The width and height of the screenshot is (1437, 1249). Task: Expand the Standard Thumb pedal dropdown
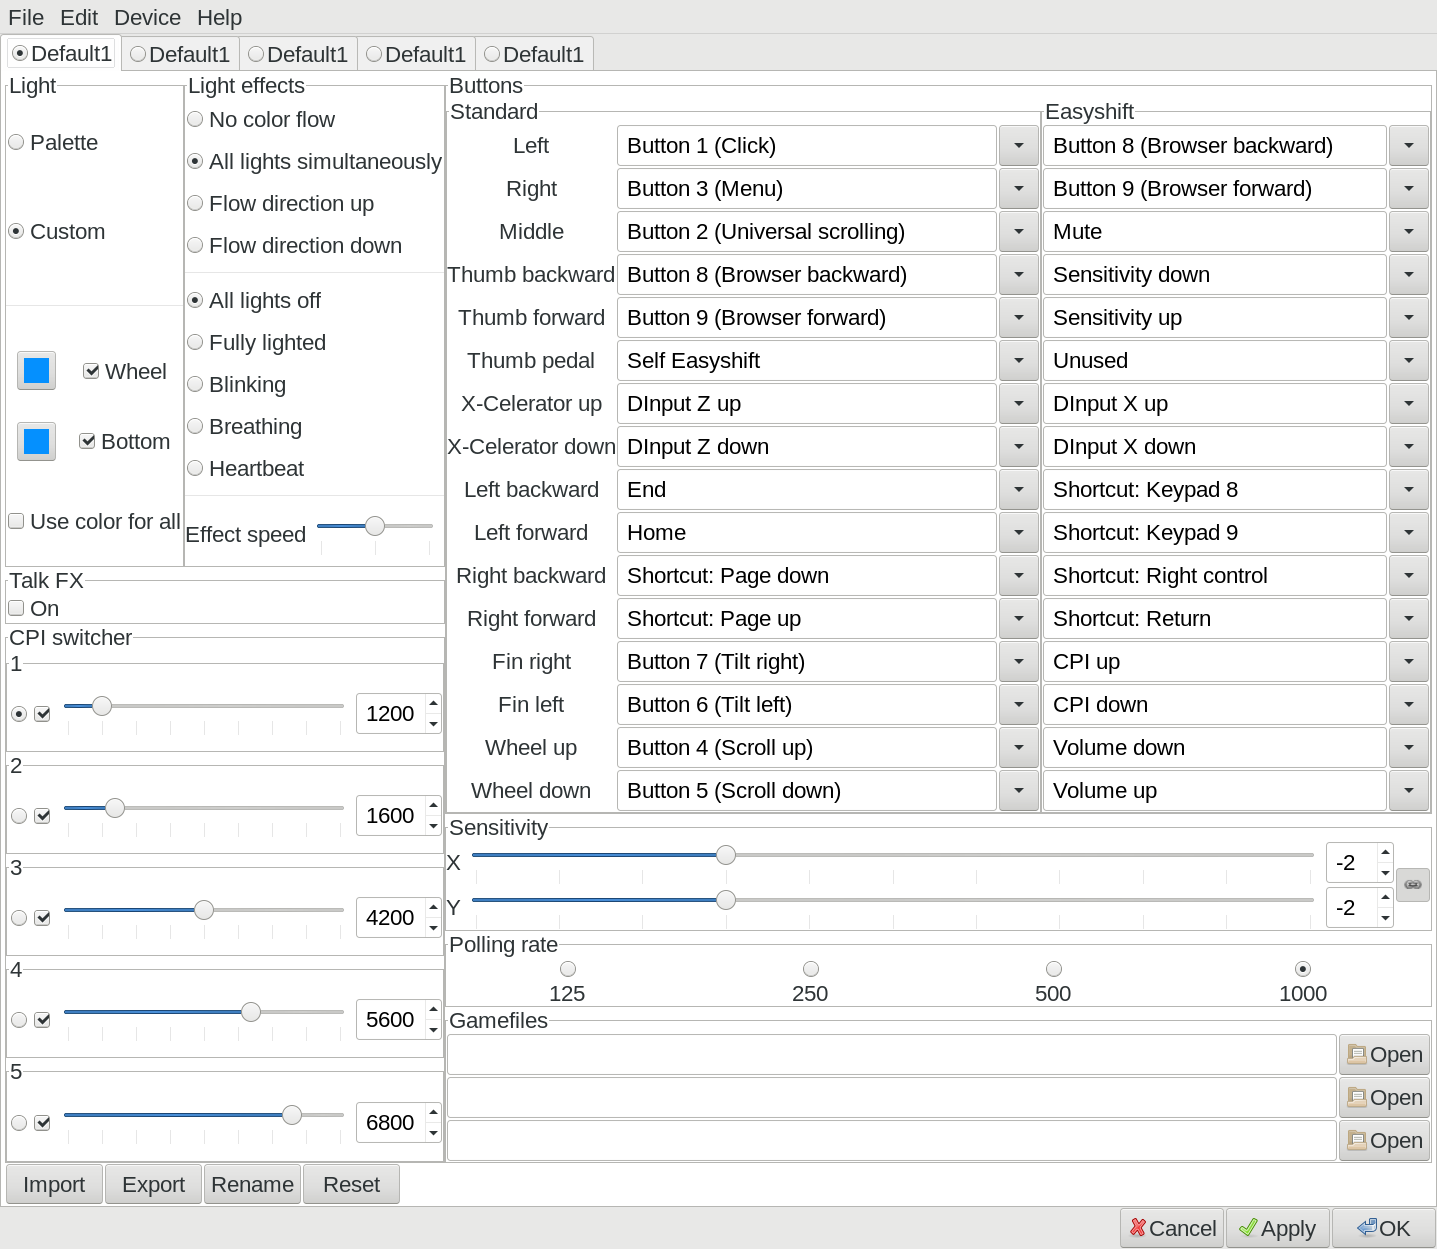[x=1018, y=361]
